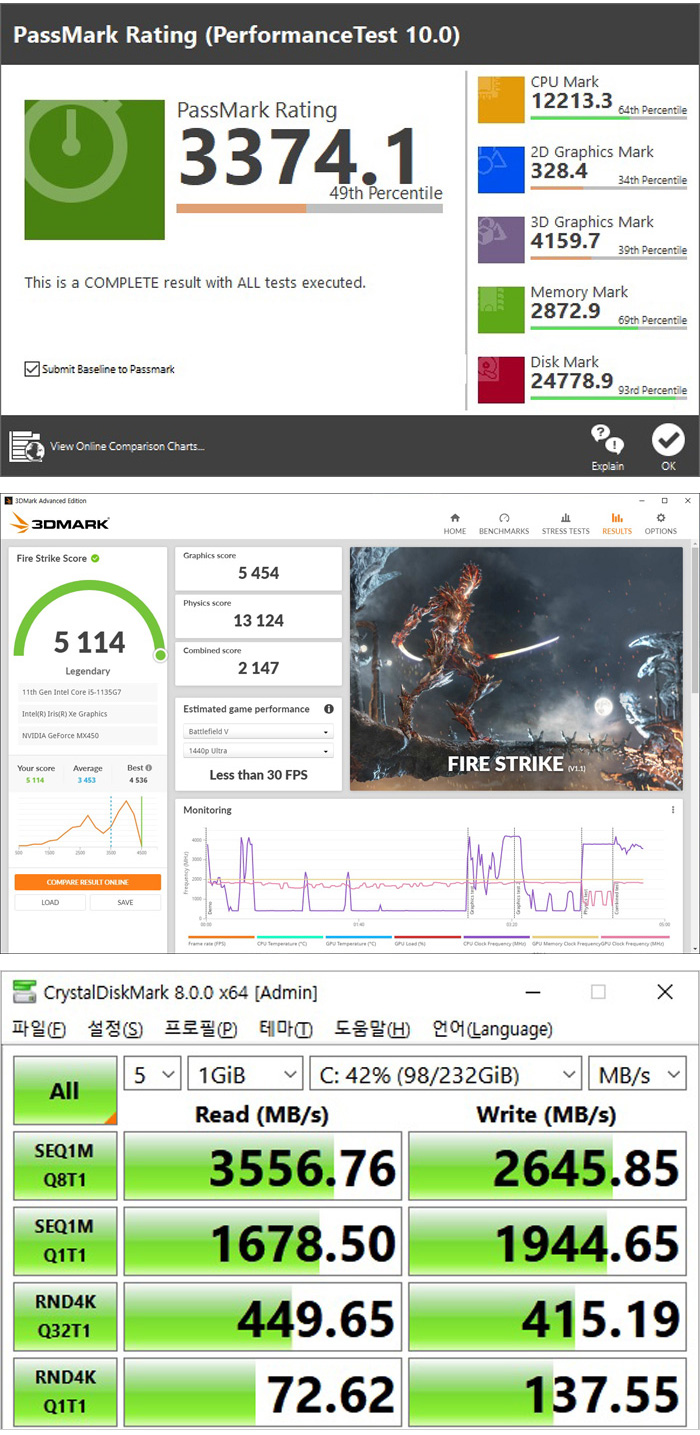The height and width of the screenshot is (1435, 700).
Task: Open the 테마(T) menu
Action: 286,1028
